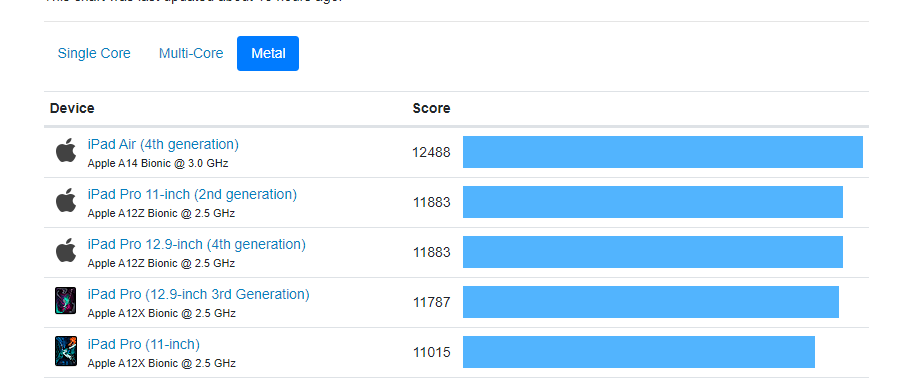This screenshot has width=902, height=381.
Task: Open iPad Pro 12.9-inch (4th generation) link
Action: point(197,245)
